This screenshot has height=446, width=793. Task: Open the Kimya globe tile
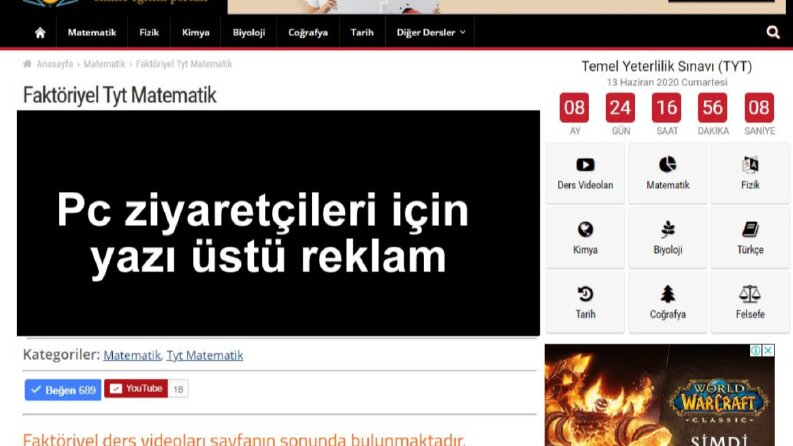[x=585, y=238]
